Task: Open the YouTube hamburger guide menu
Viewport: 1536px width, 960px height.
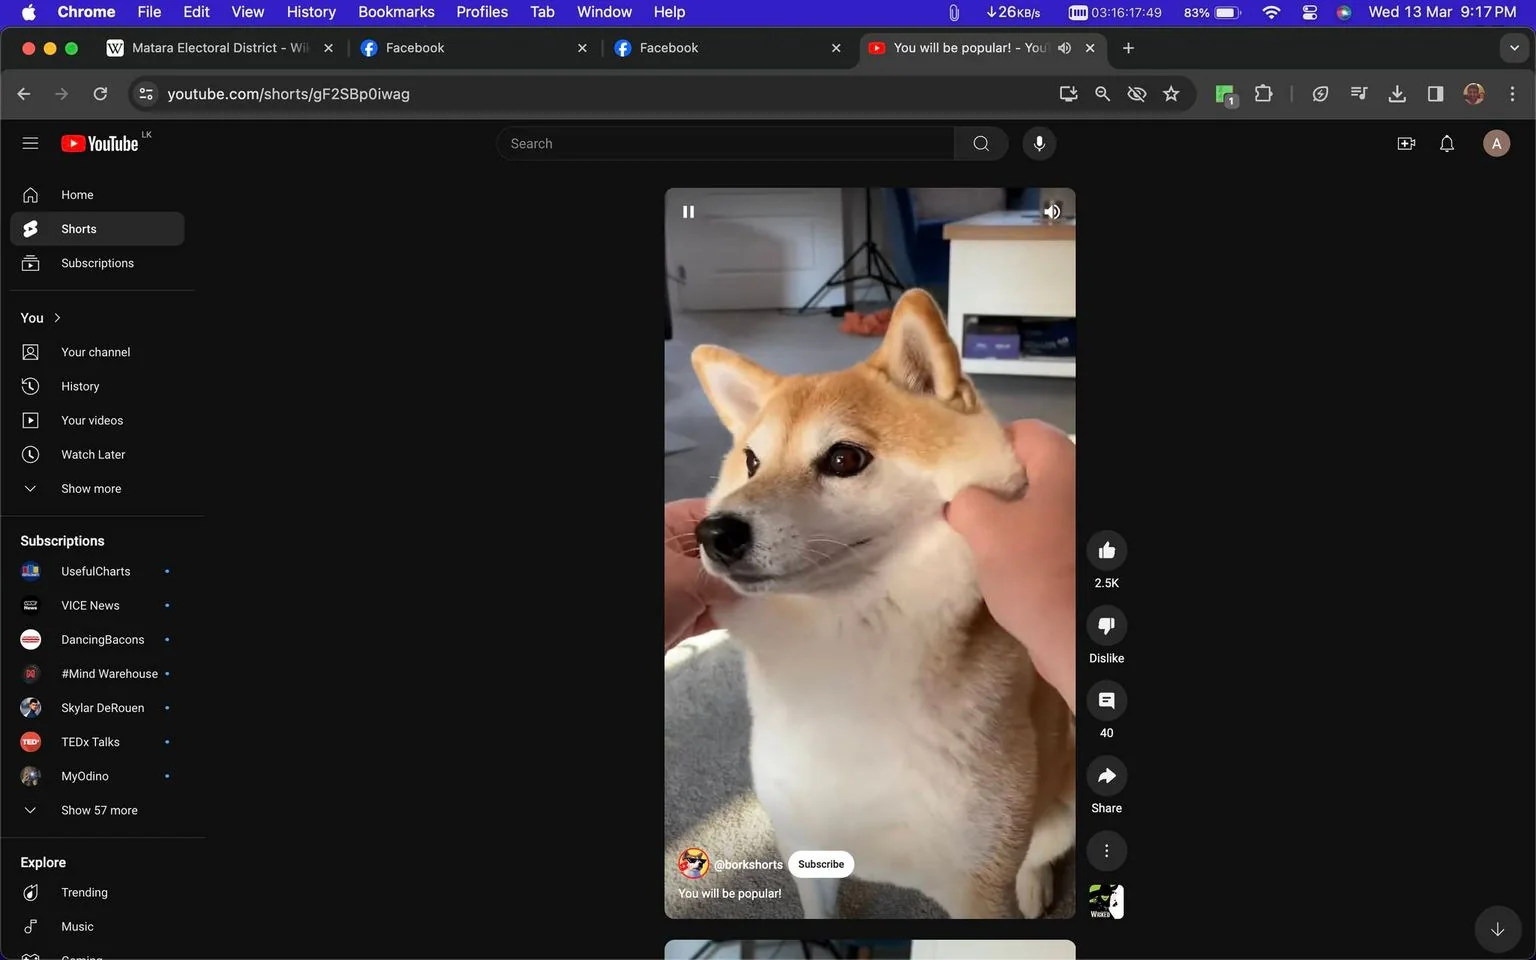Action: point(30,144)
